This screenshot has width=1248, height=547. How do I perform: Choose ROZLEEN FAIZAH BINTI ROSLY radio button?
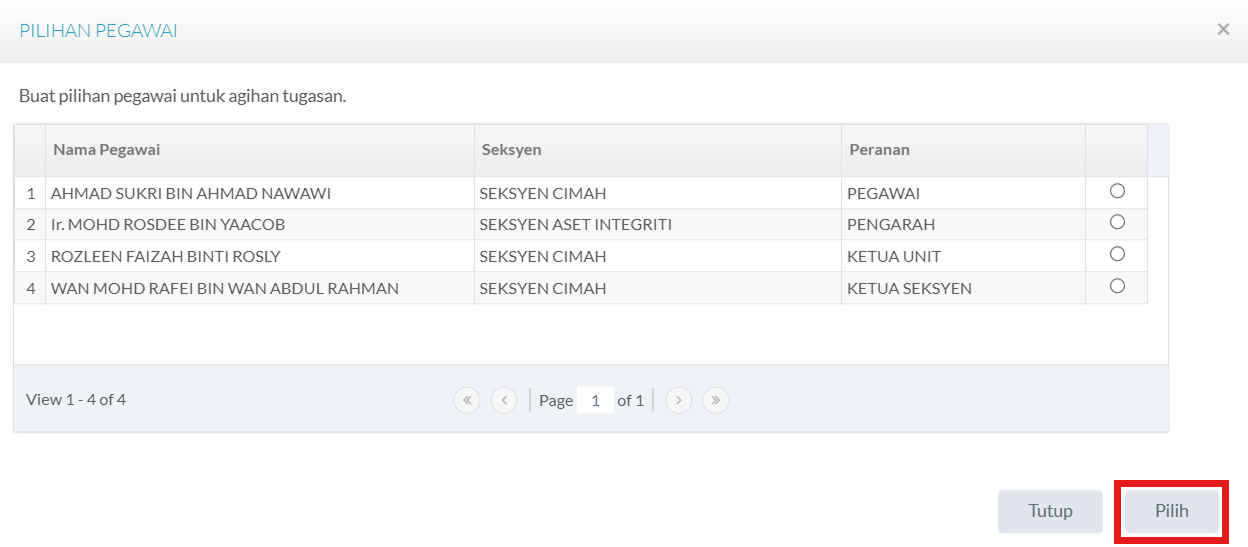[x=1117, y=254]
